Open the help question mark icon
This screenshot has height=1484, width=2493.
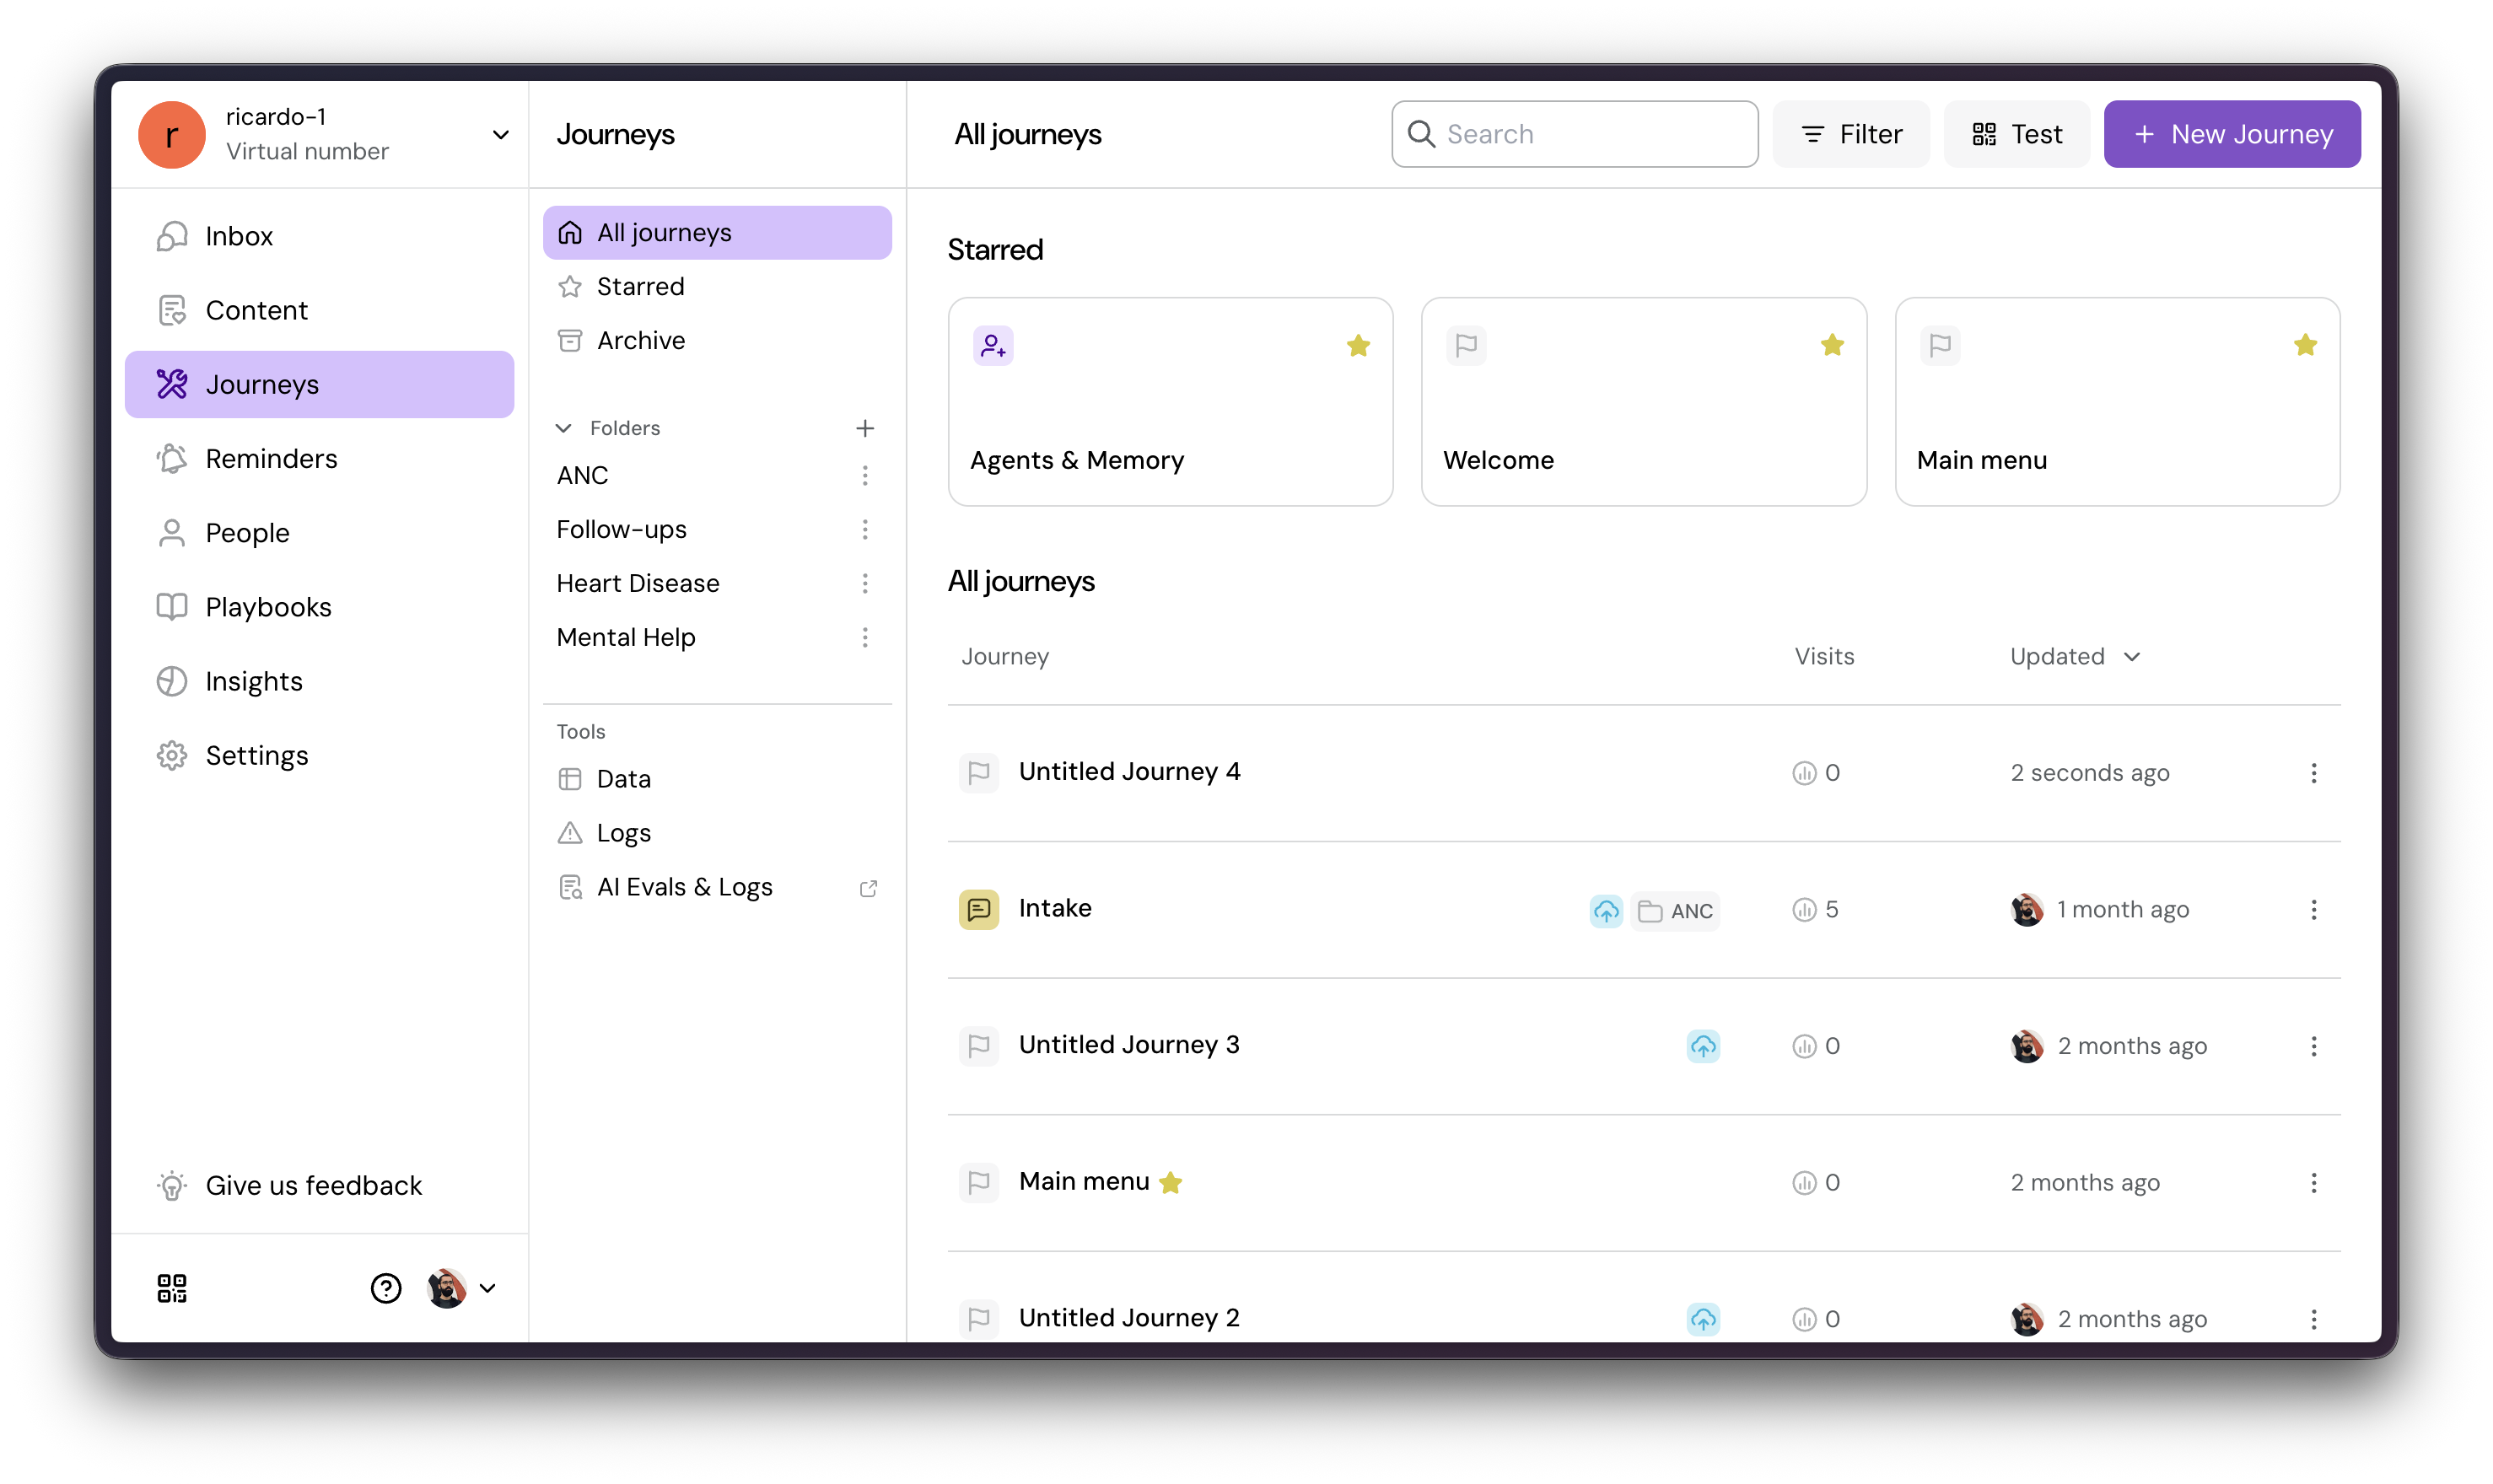click(x=386, y=1288)
